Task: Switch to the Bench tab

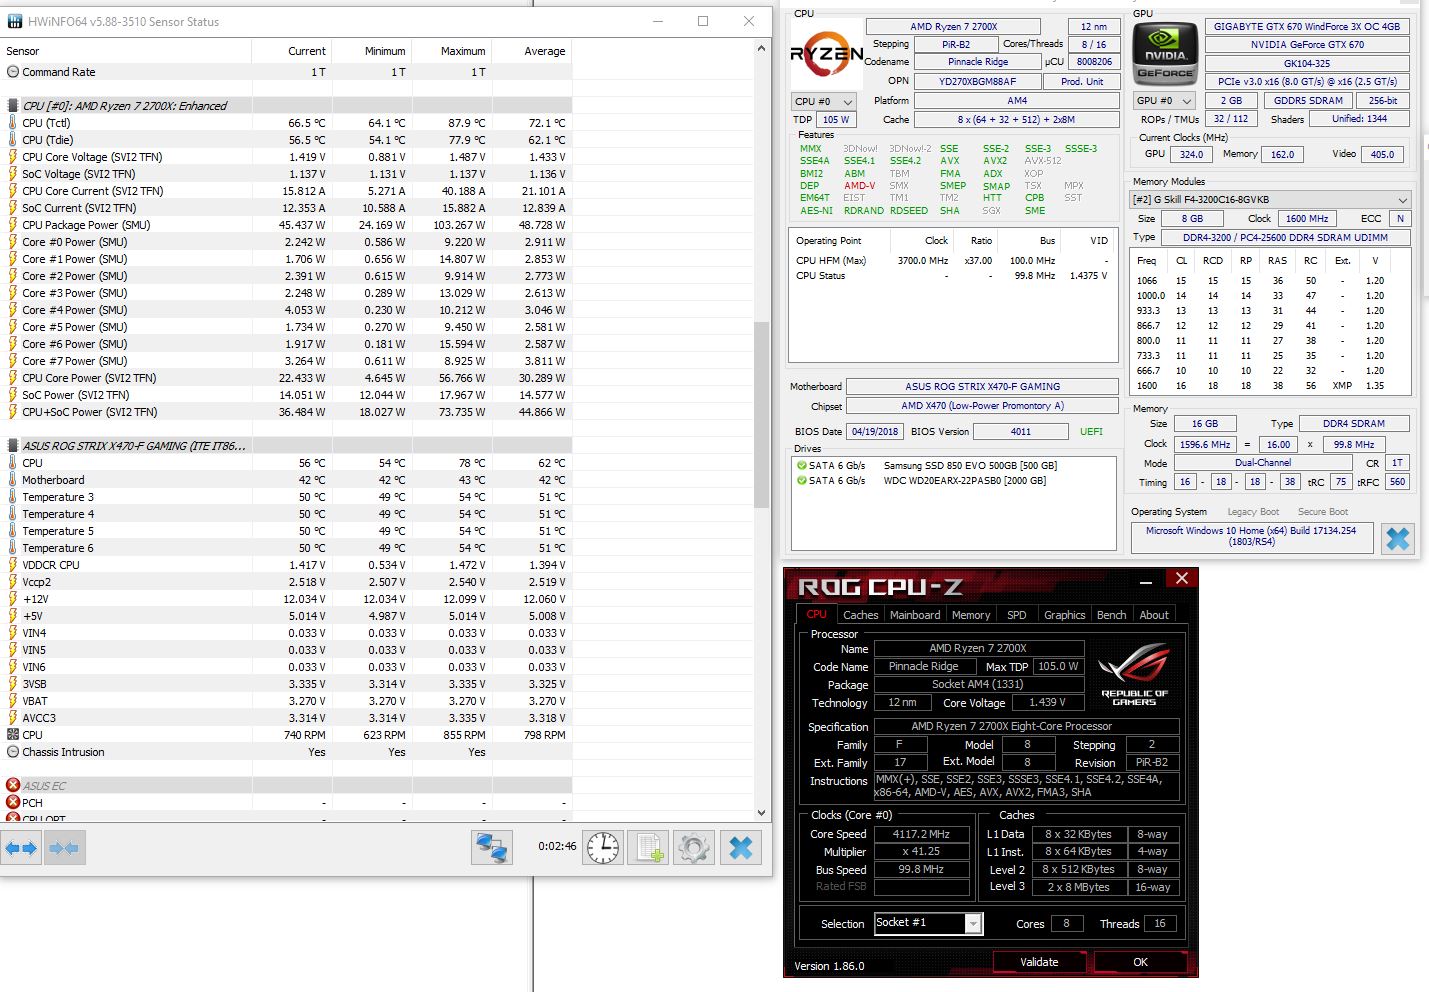Action: point(1111,615)
